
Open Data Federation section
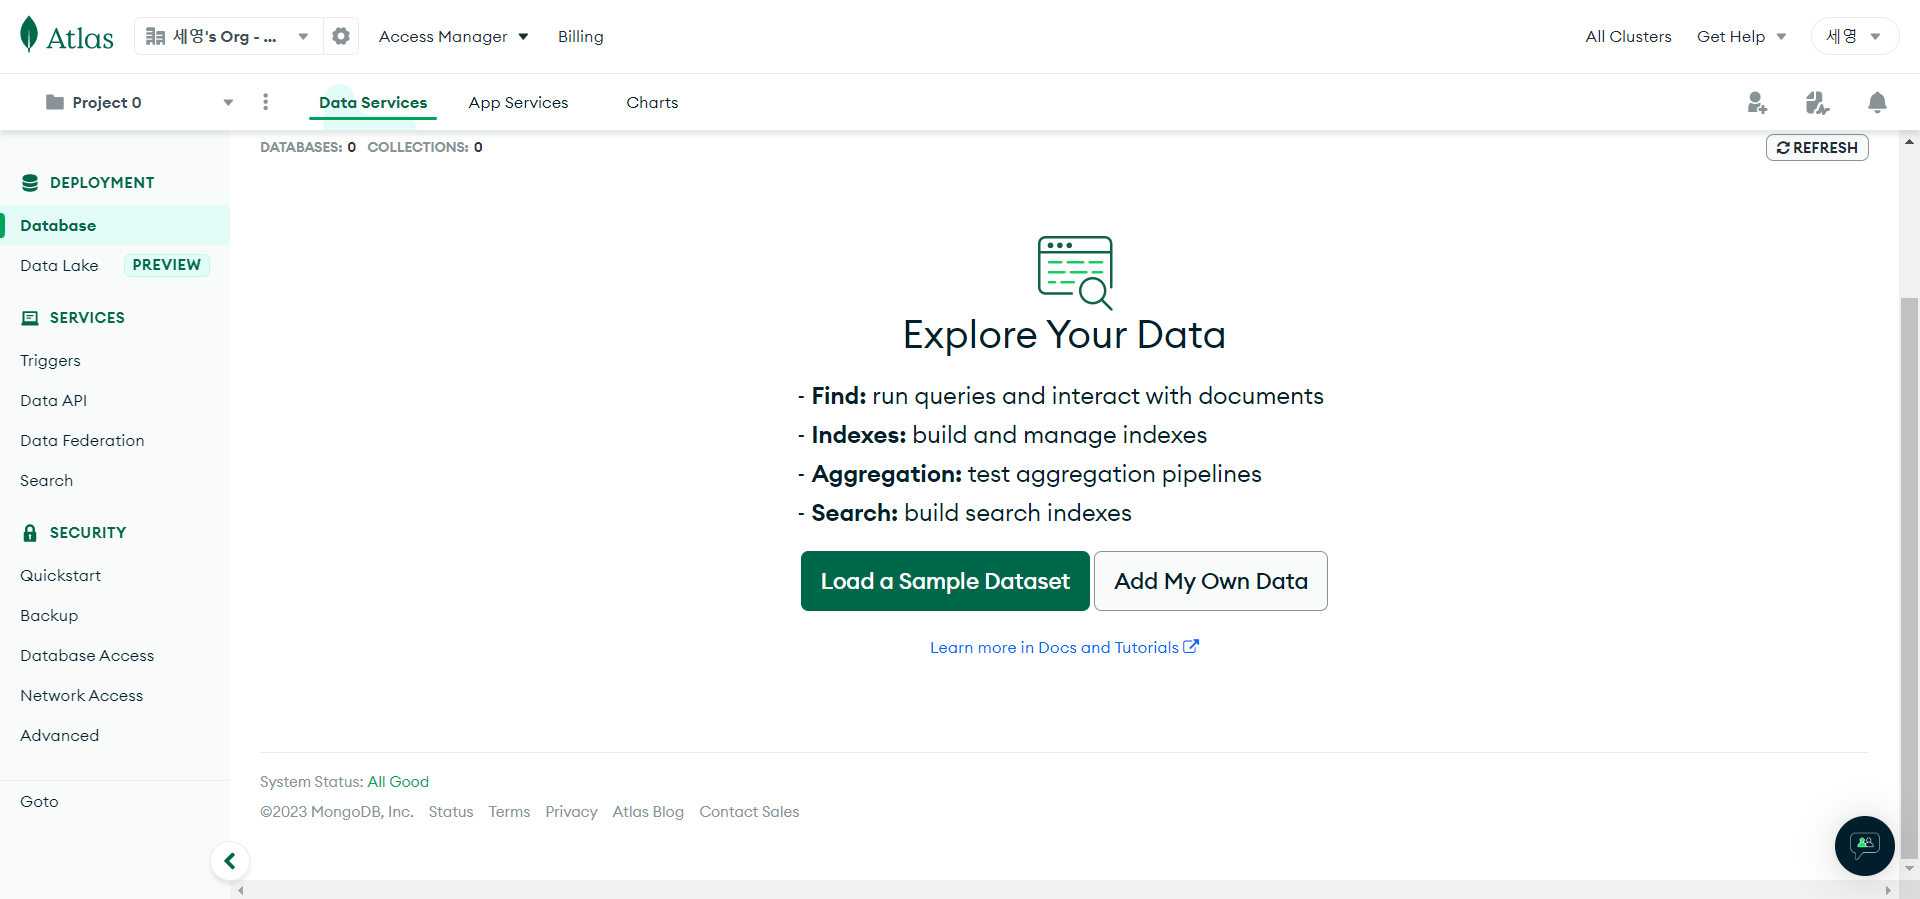tap(82, 440)
